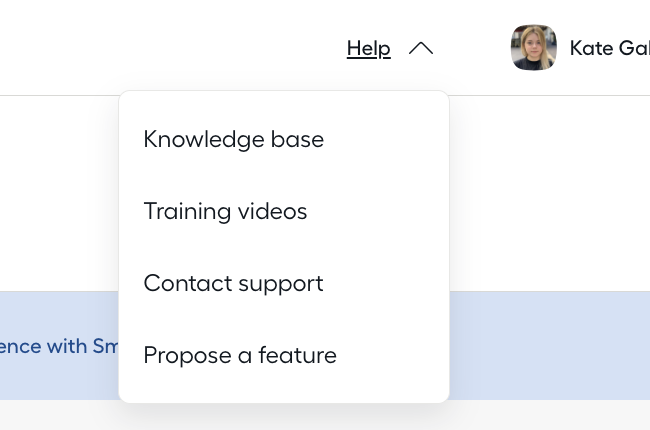Click Kate's profile avatar photo
Screen dimensions: 650x430
pos(534,47)
